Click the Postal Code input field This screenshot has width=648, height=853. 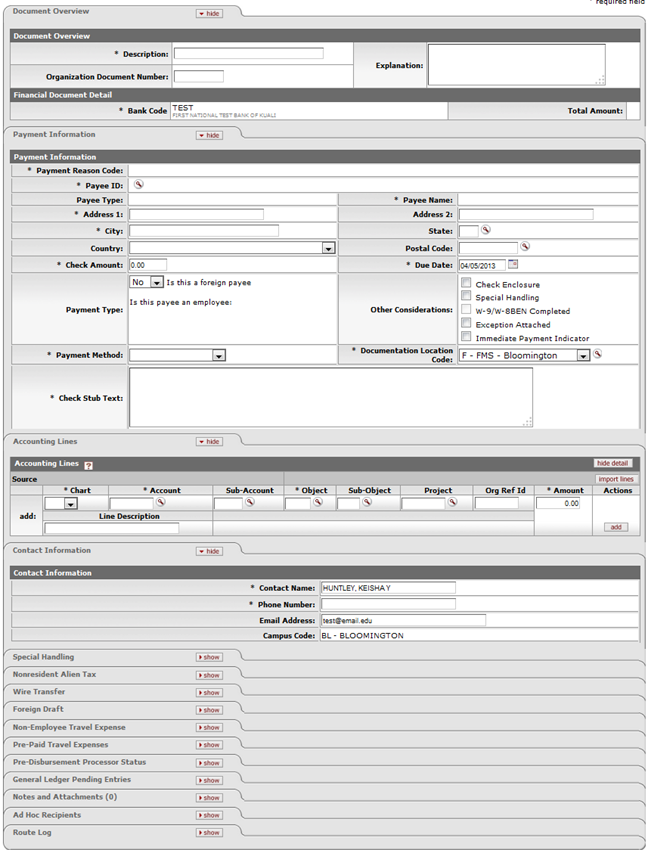488,248
